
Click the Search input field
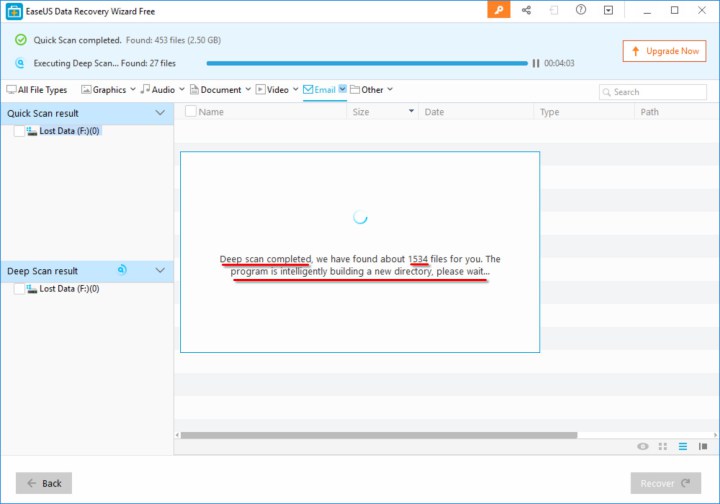pyautogui.click(x=653, y=92)
